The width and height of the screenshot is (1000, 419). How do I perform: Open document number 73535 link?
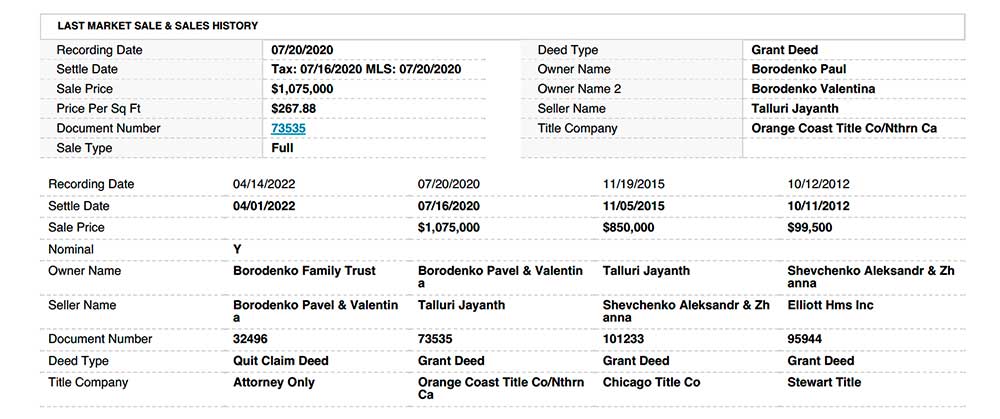click(288, 128)
